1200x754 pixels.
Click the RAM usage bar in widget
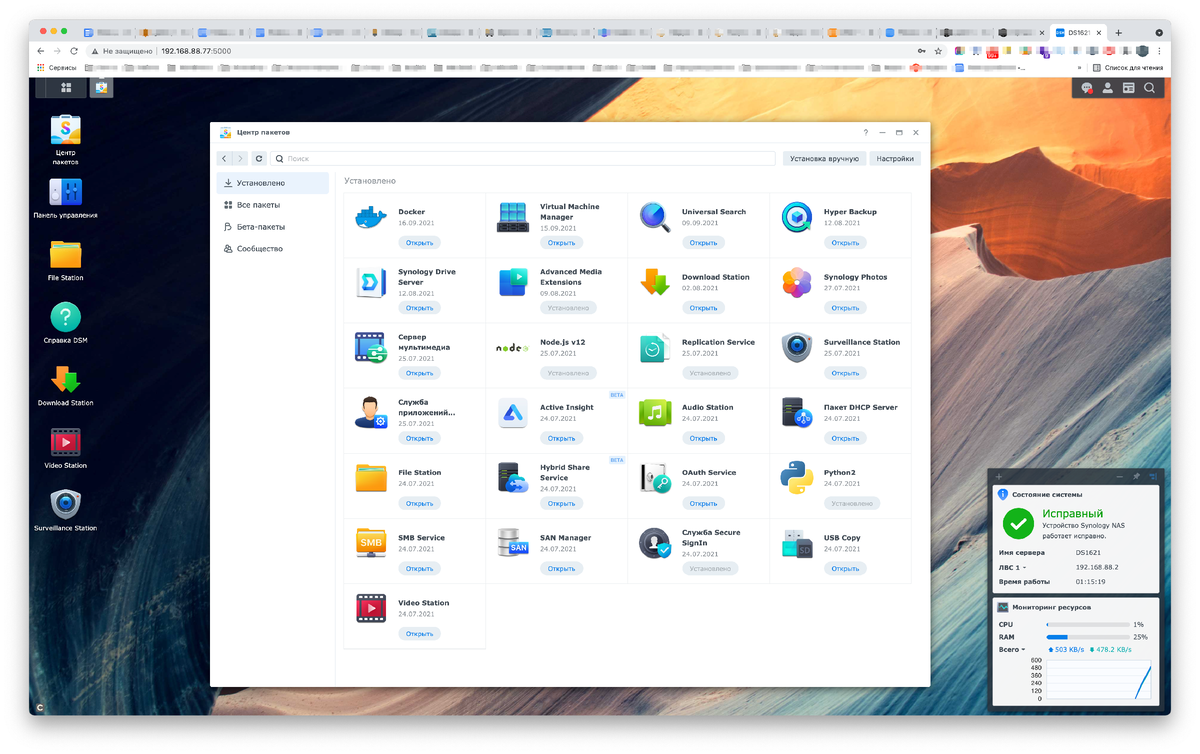[x=1088, y=637]
